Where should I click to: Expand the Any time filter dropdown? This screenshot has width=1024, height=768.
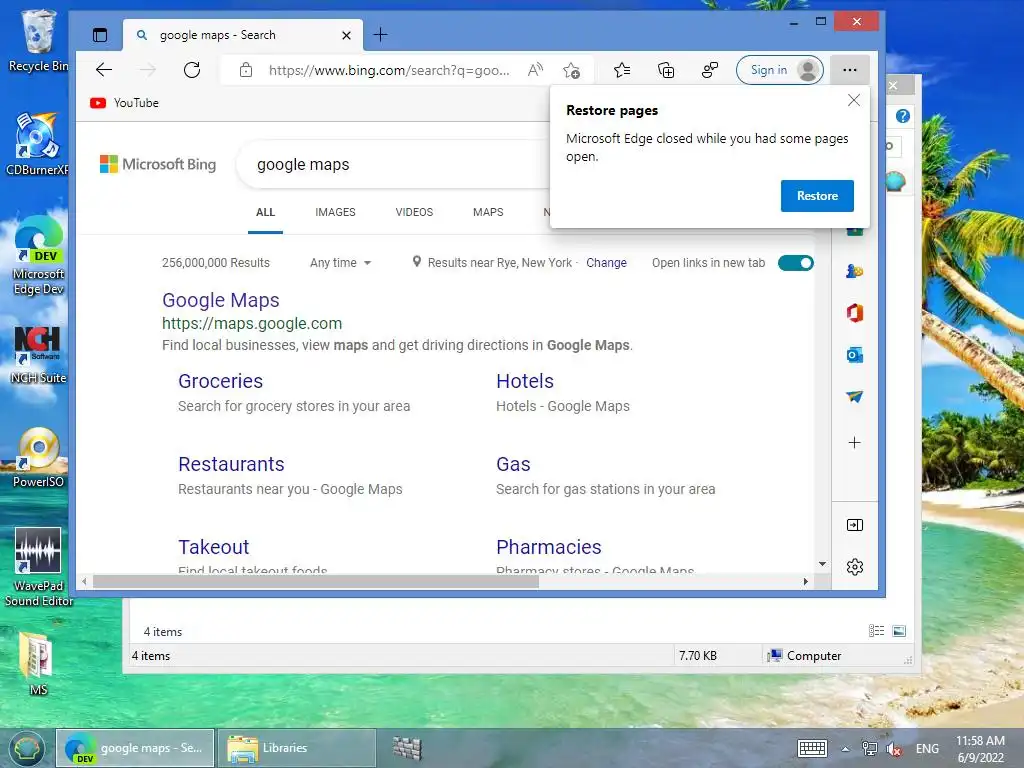pyautogui.click(x=340, y=263)
